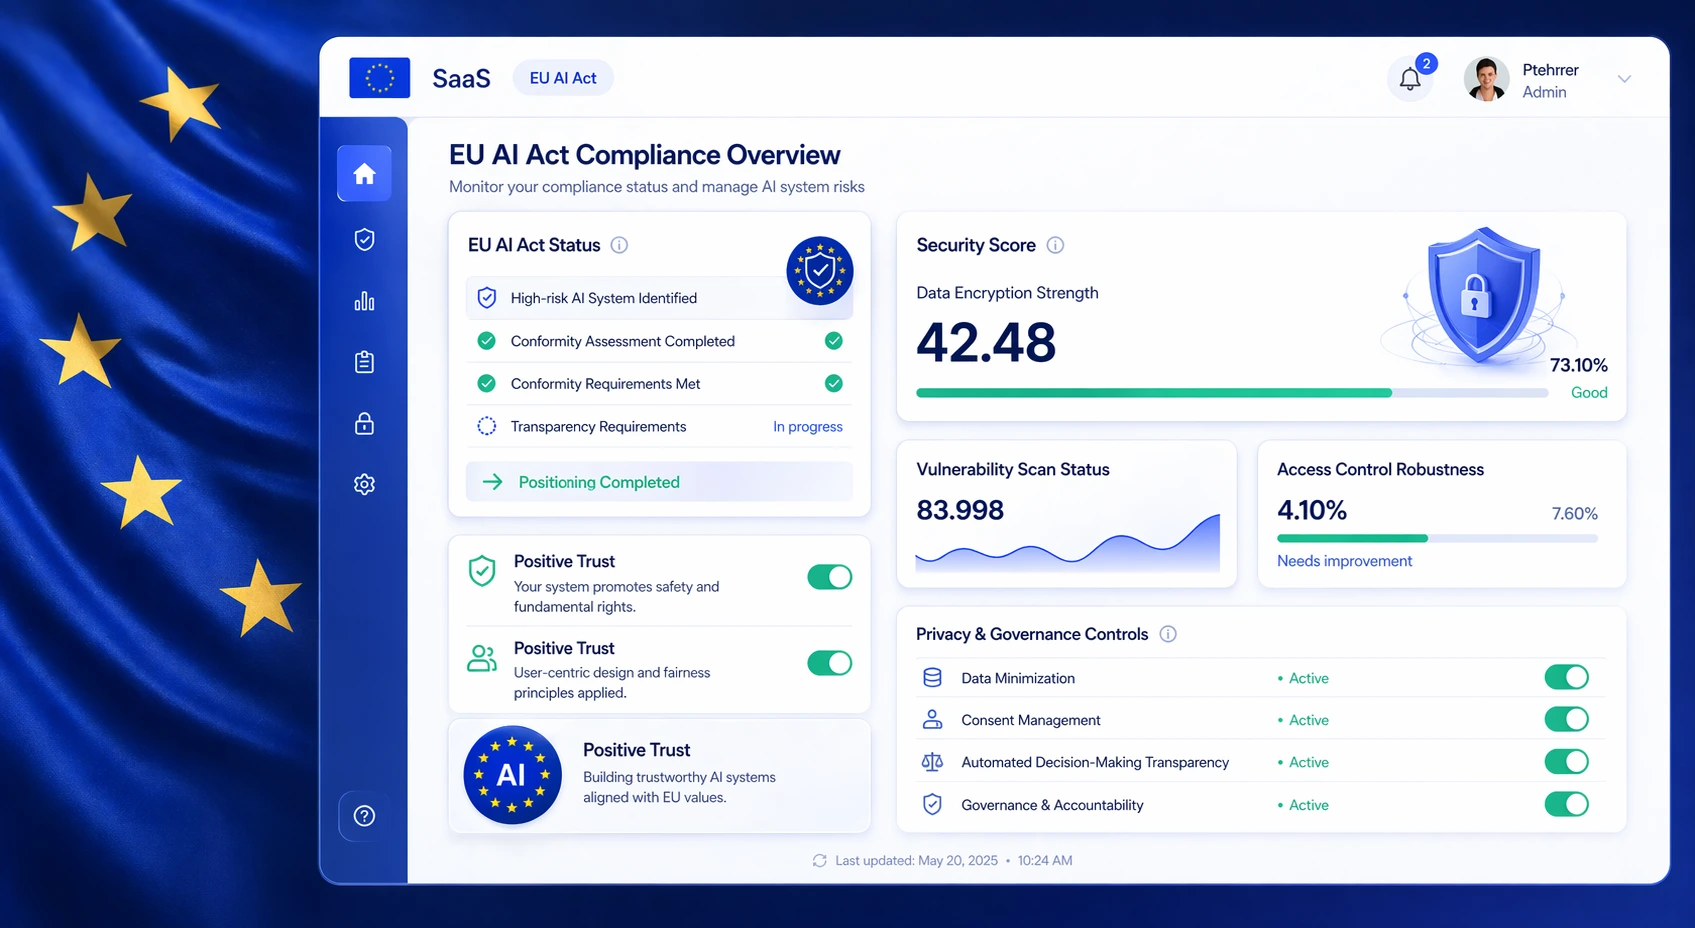The width and height of the screenshot is (1695, 928).
Task: Select the EU AI Act tab pill
Action: [x=563, y=78]
